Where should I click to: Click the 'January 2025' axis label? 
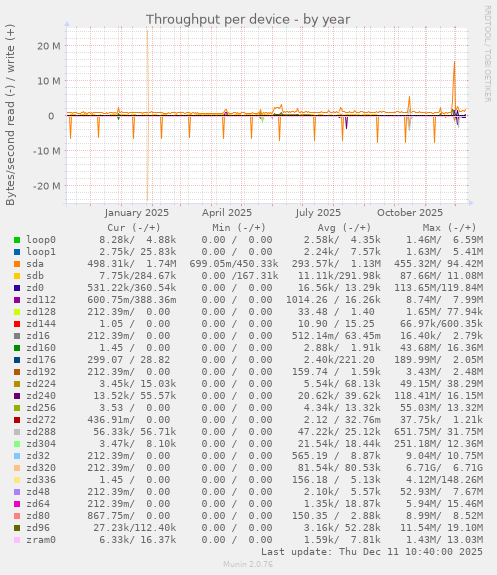click(136, 213)
